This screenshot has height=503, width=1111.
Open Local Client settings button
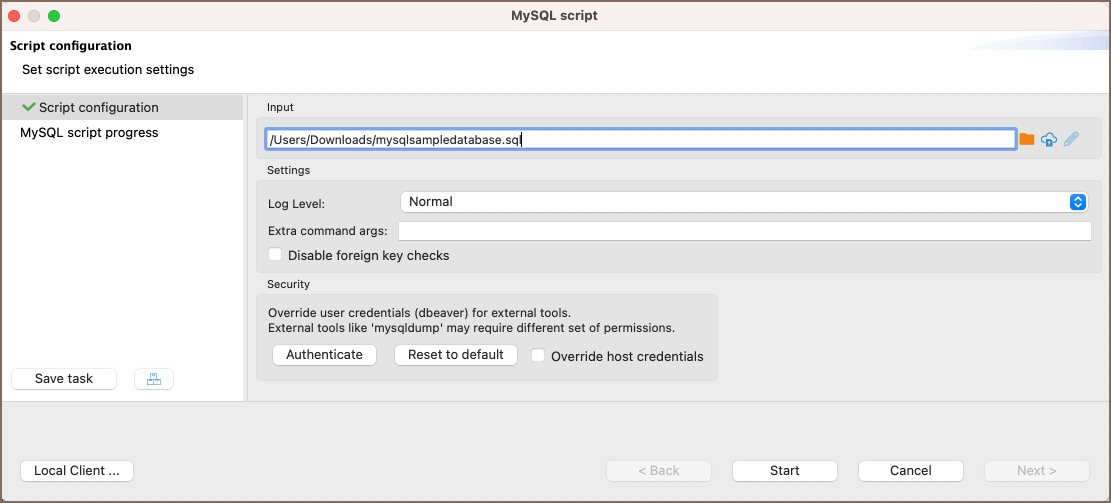click(77, 471)
